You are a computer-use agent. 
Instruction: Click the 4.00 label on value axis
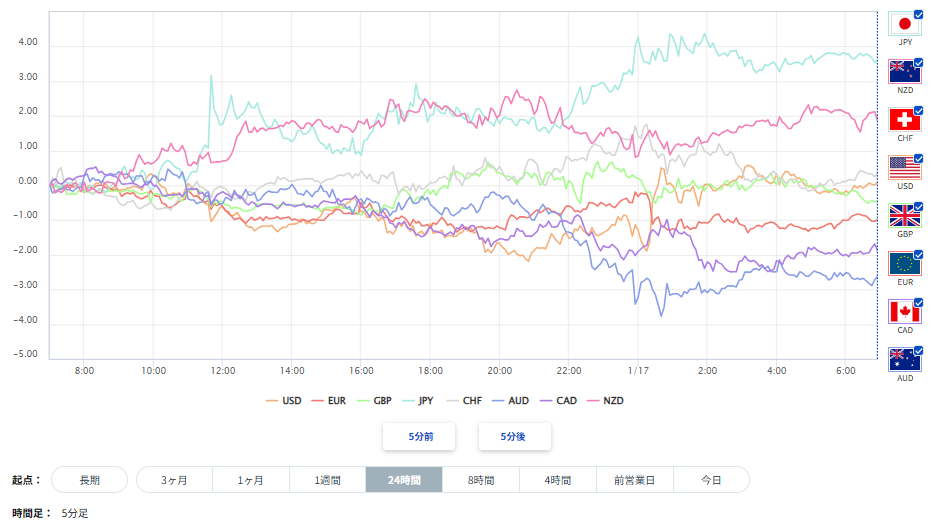point(27,42)
